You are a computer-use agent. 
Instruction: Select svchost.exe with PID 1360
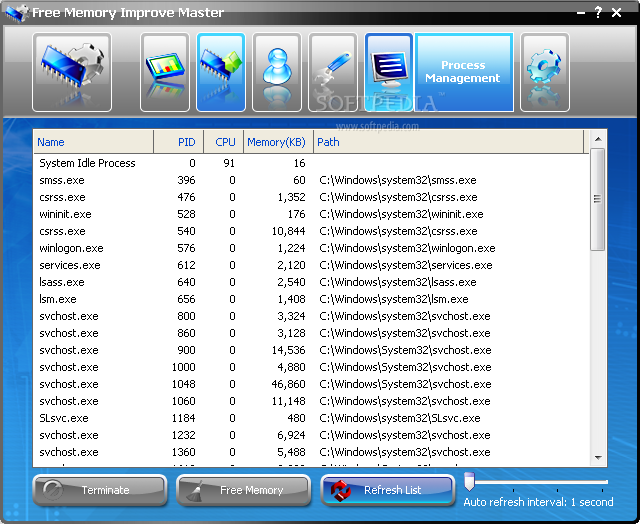coord(312,452)
